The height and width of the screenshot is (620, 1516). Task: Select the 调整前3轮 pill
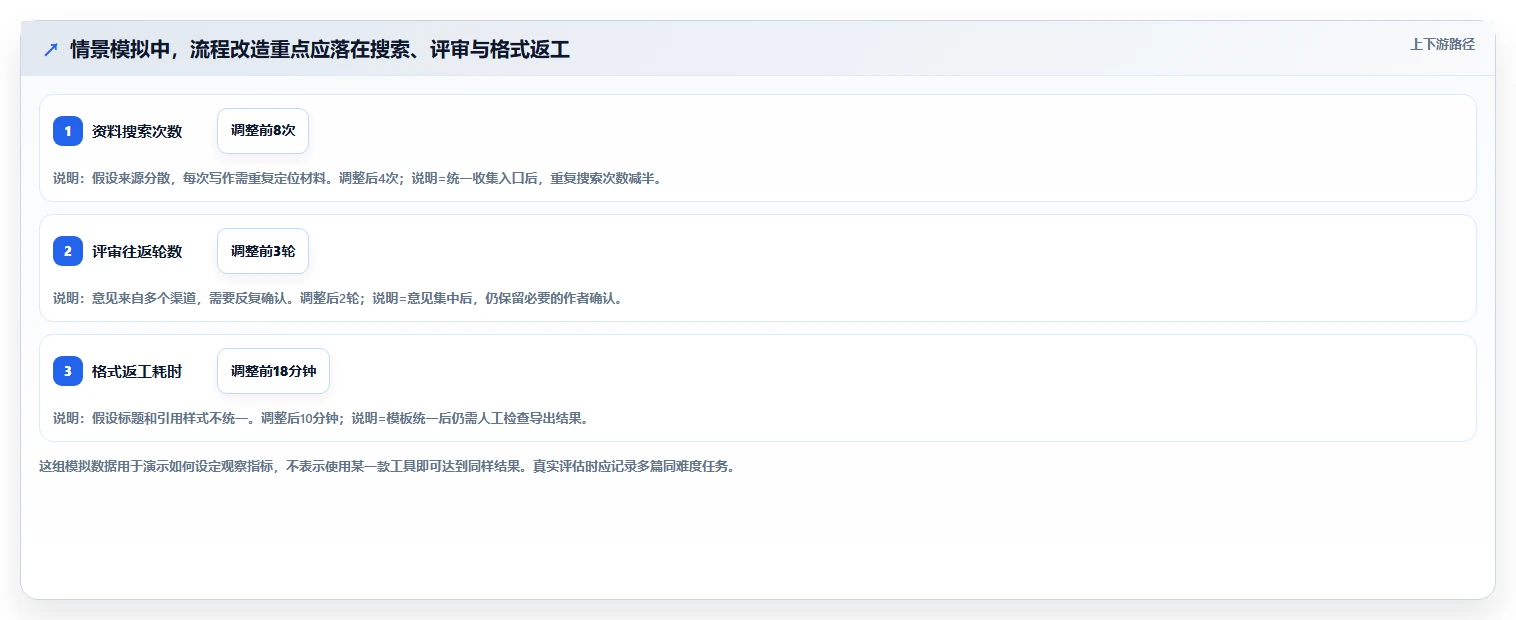coord(263,251)
